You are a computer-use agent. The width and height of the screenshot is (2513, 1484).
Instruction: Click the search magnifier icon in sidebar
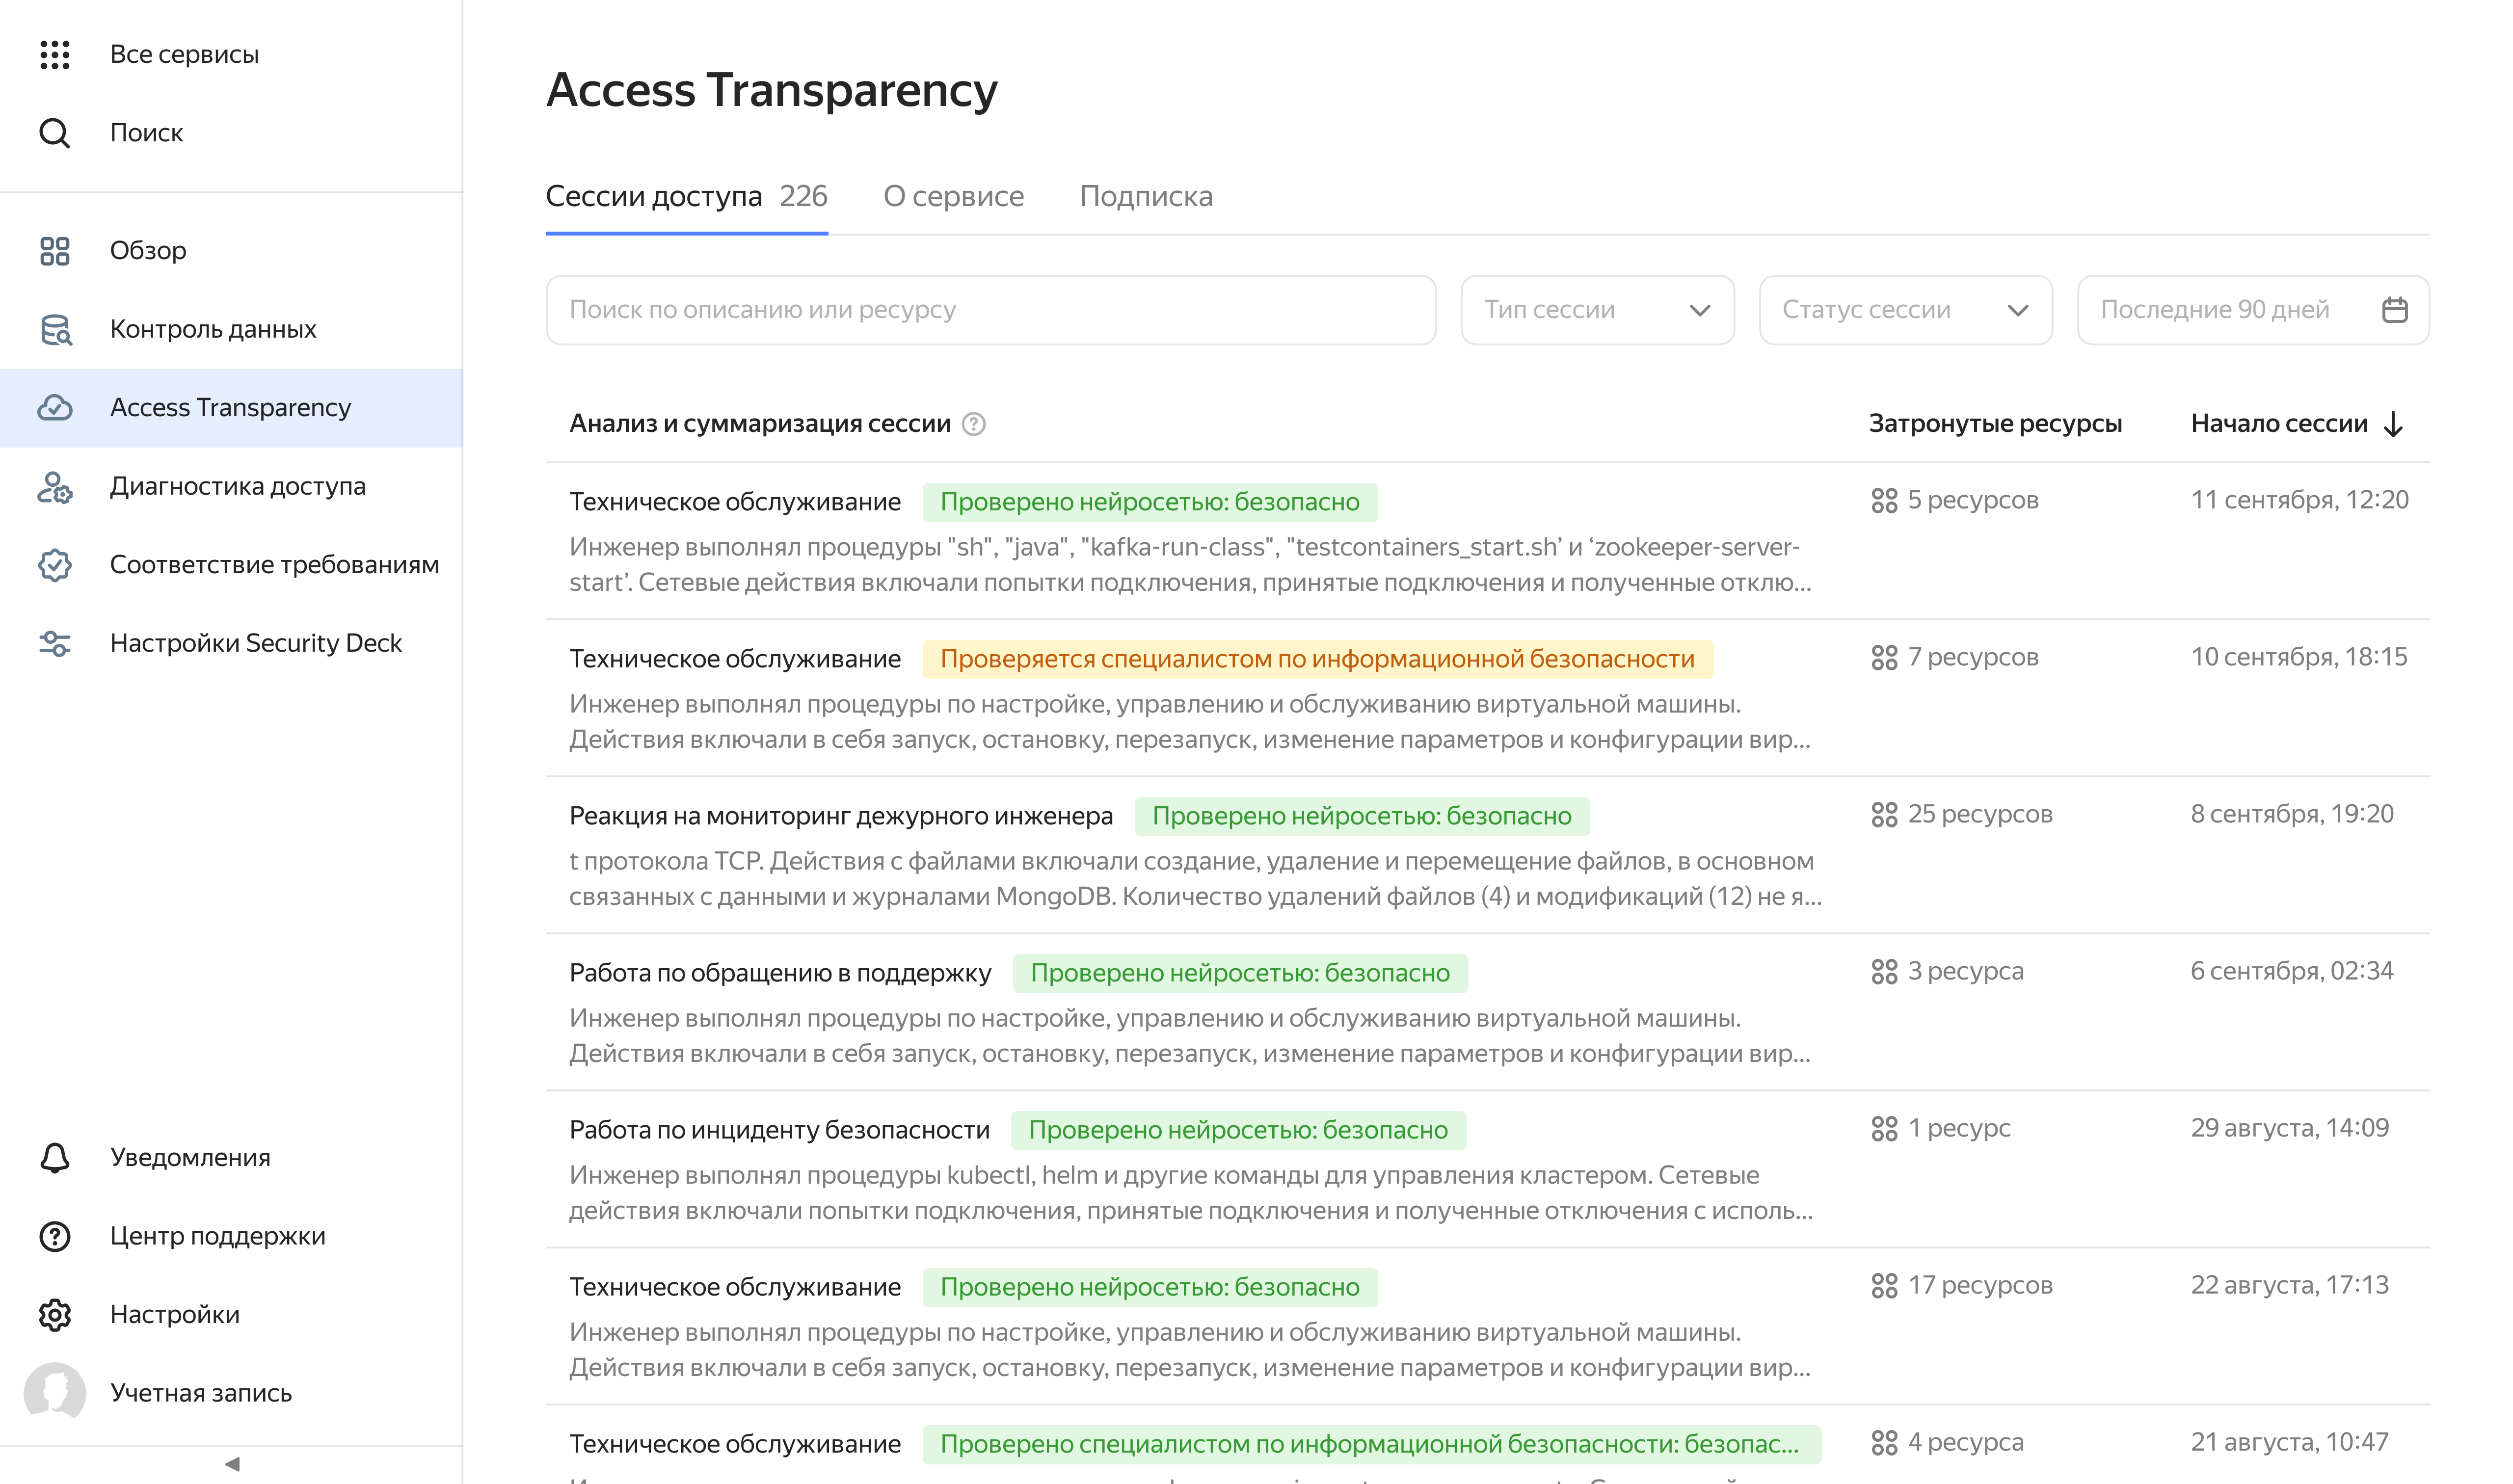point(54,133)
